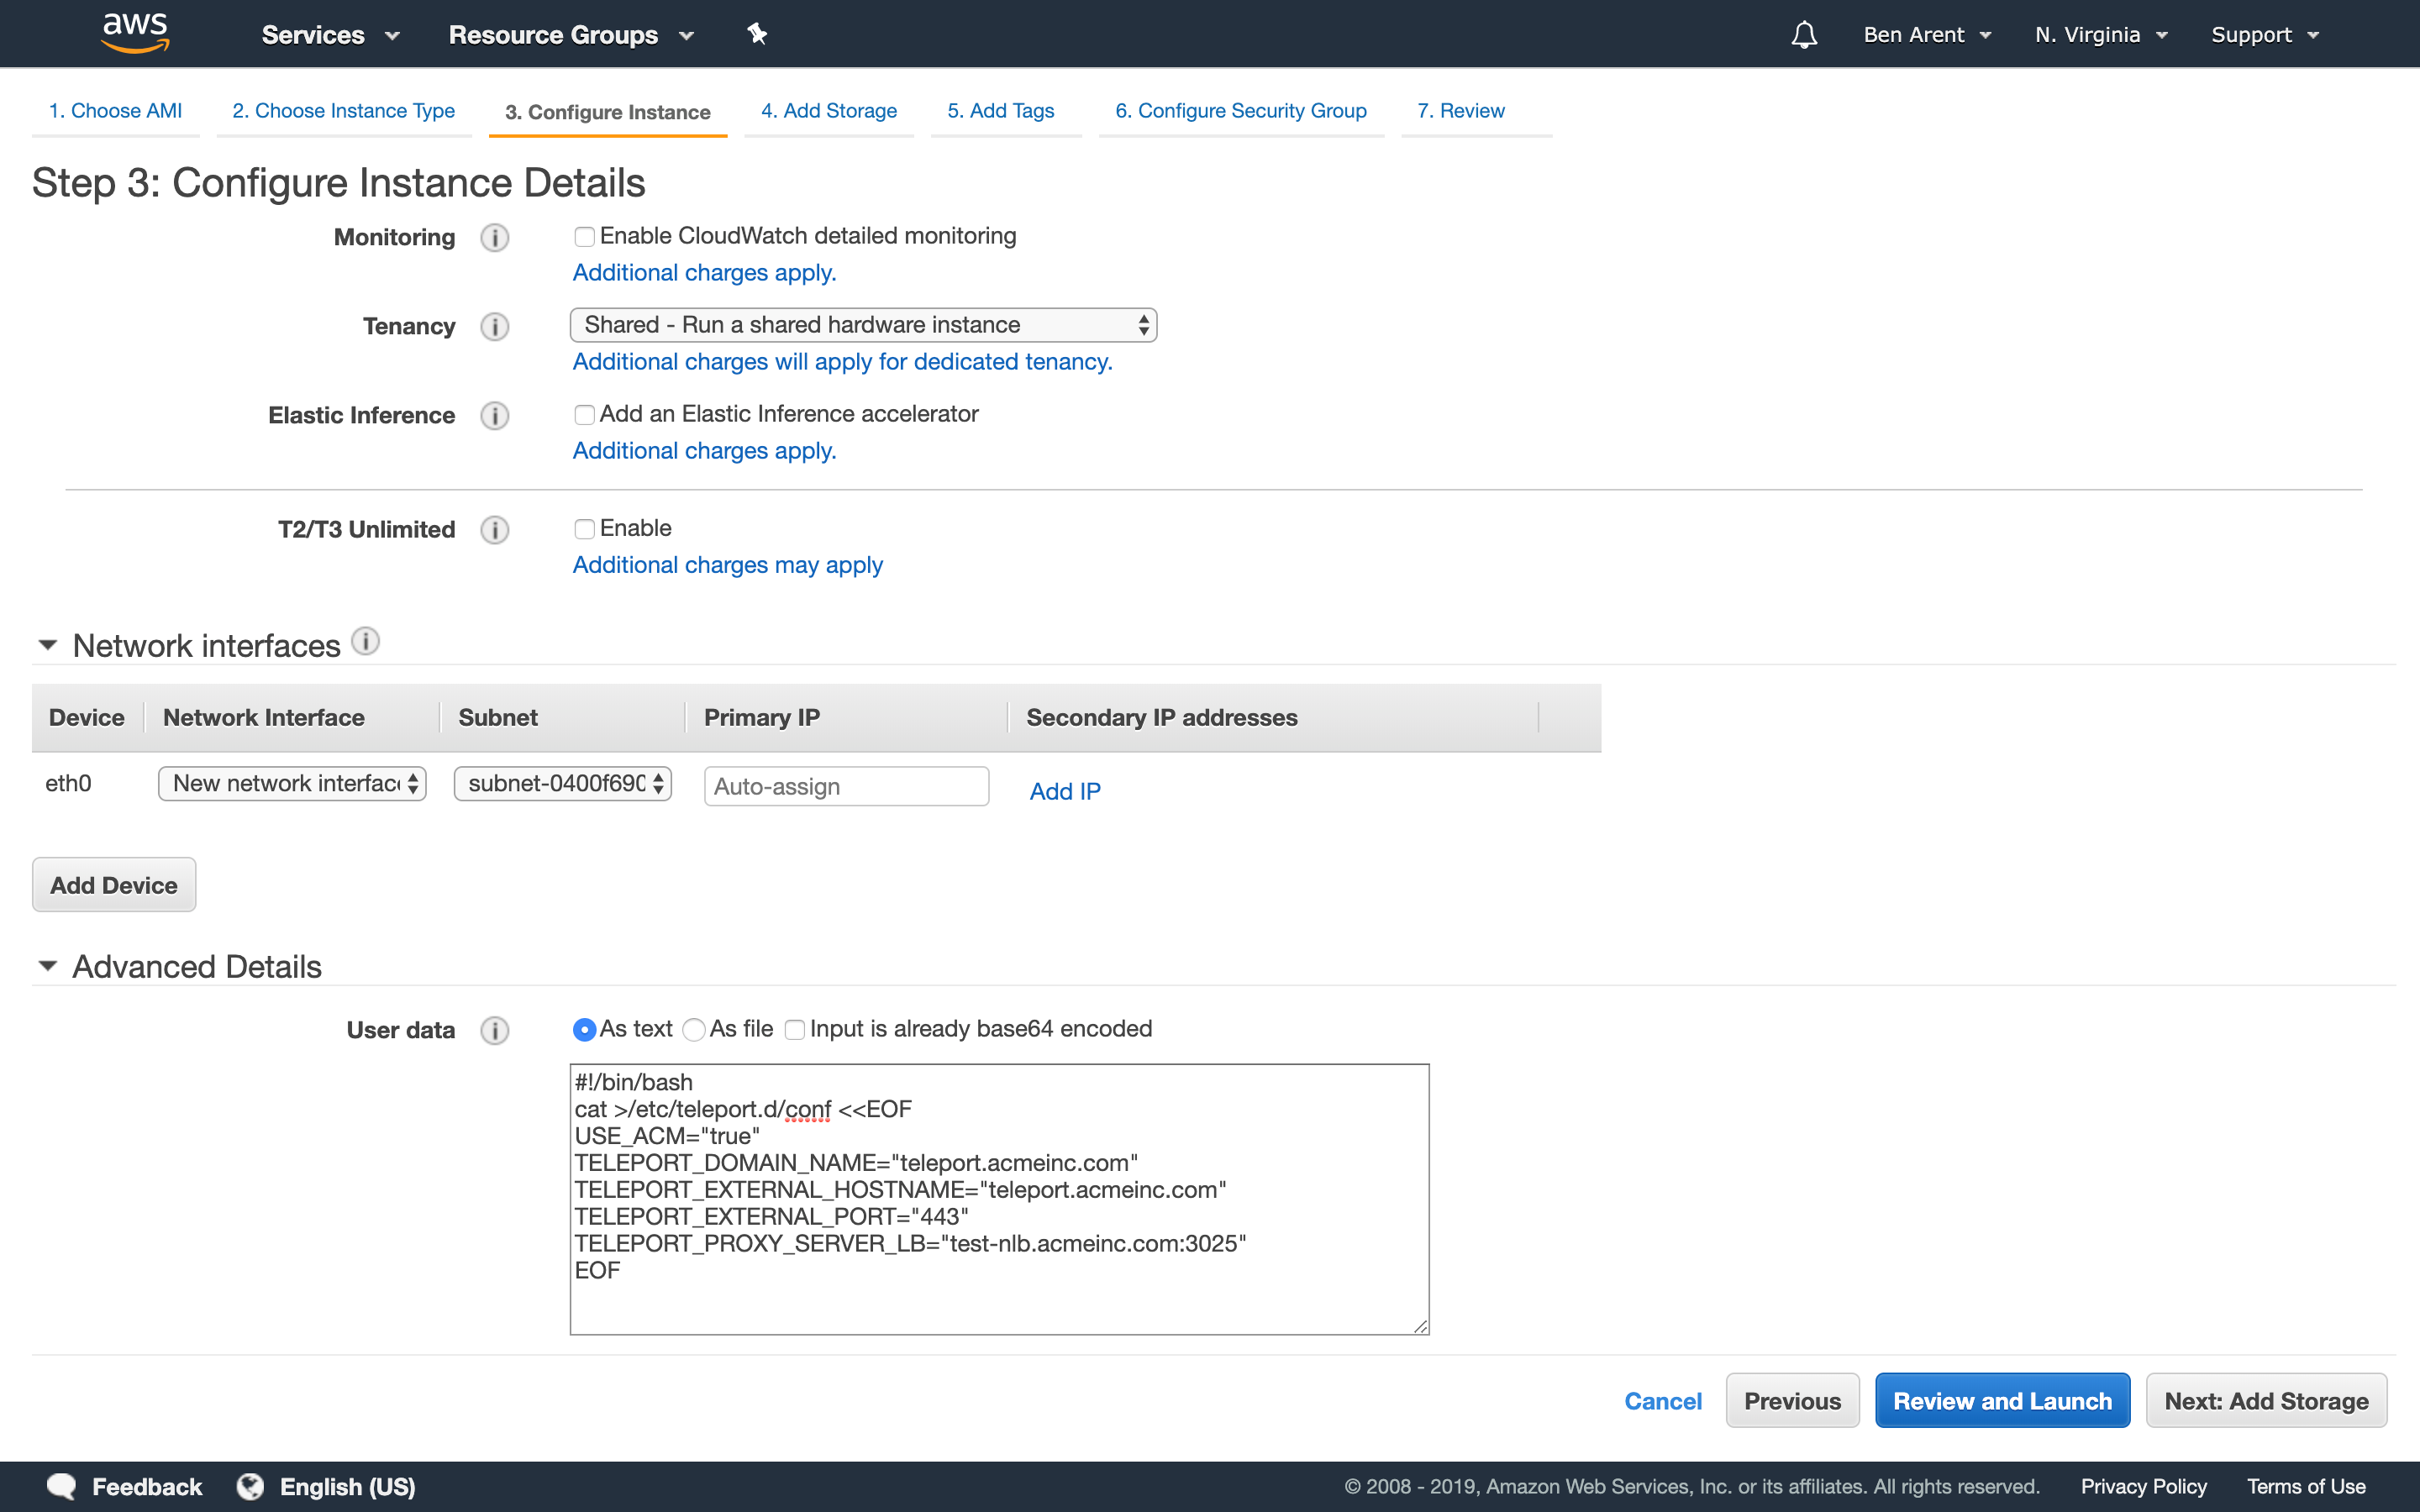Viewport: 2420px width, 1512px height.
Task: Open the New network interface dropdown
Action: [292, 784]
